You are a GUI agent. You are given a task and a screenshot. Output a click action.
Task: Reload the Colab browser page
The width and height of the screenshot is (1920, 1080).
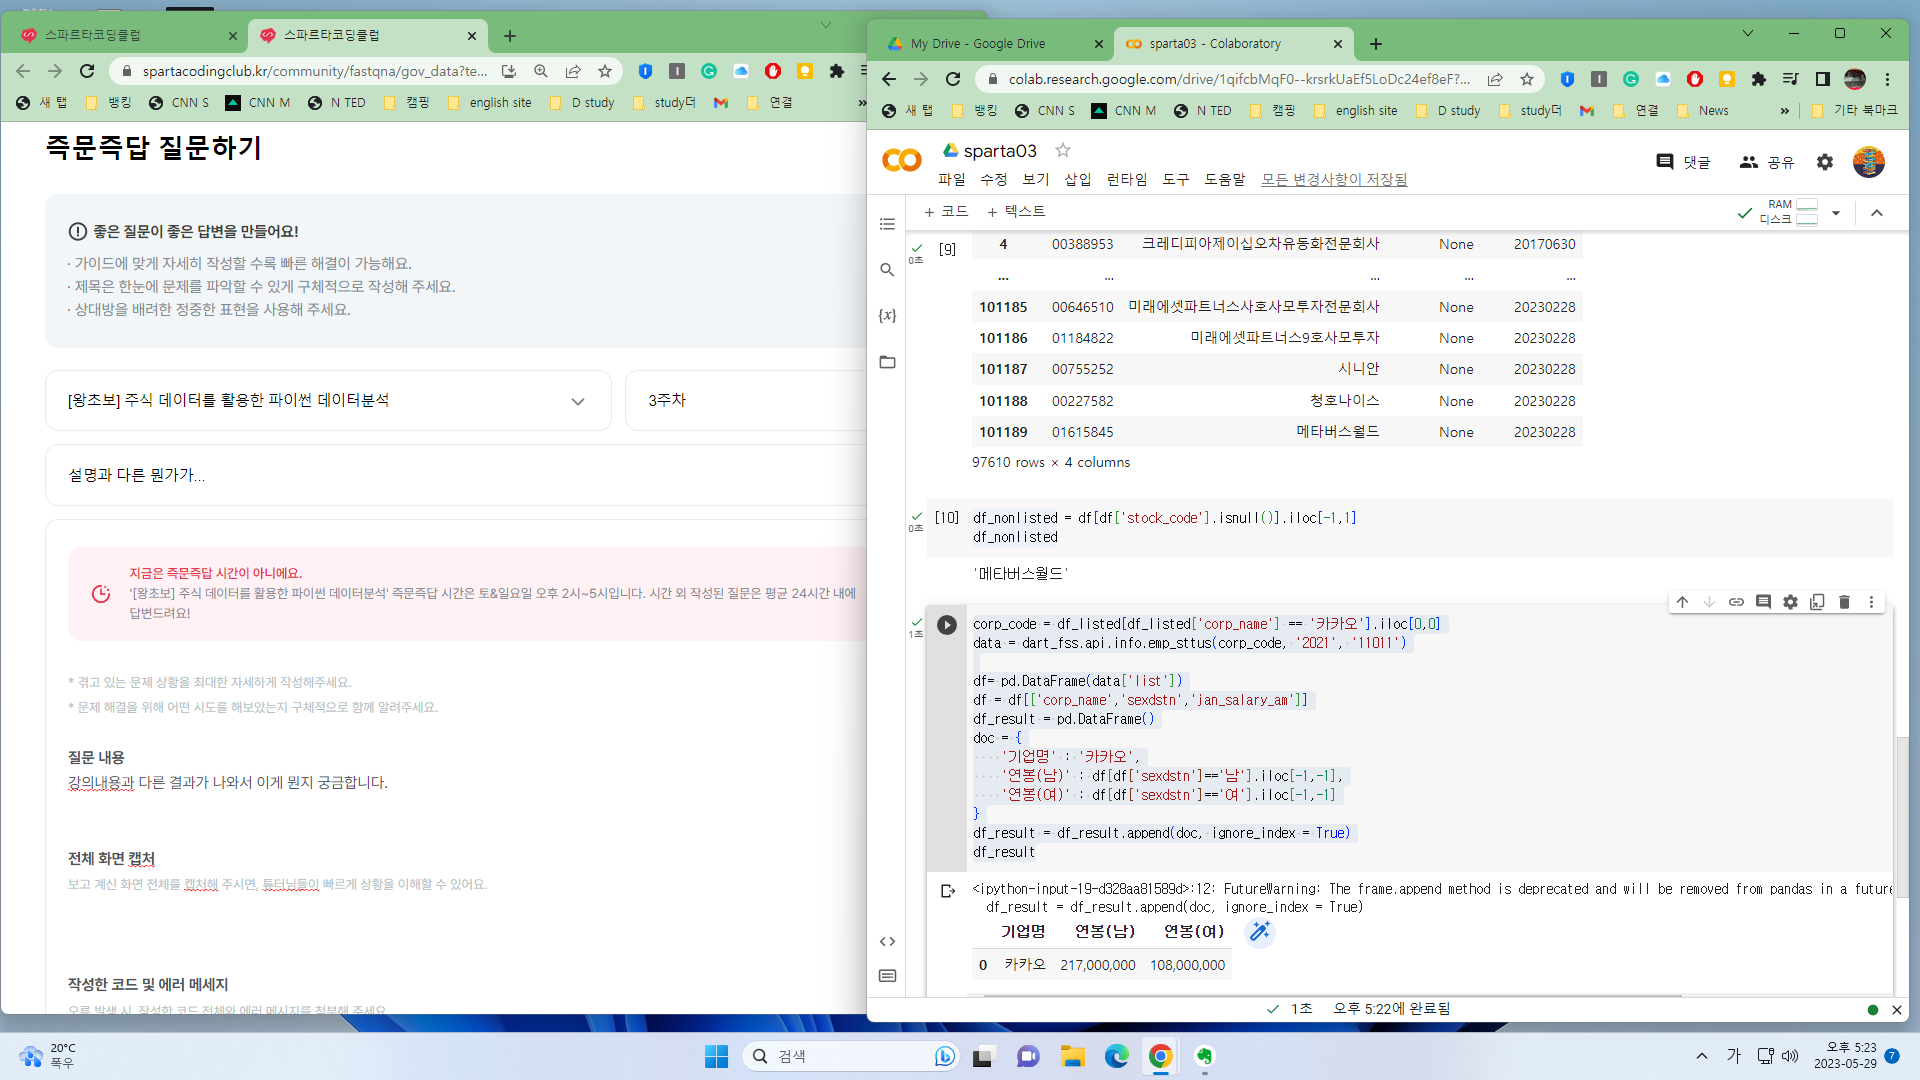pos(953,79)
